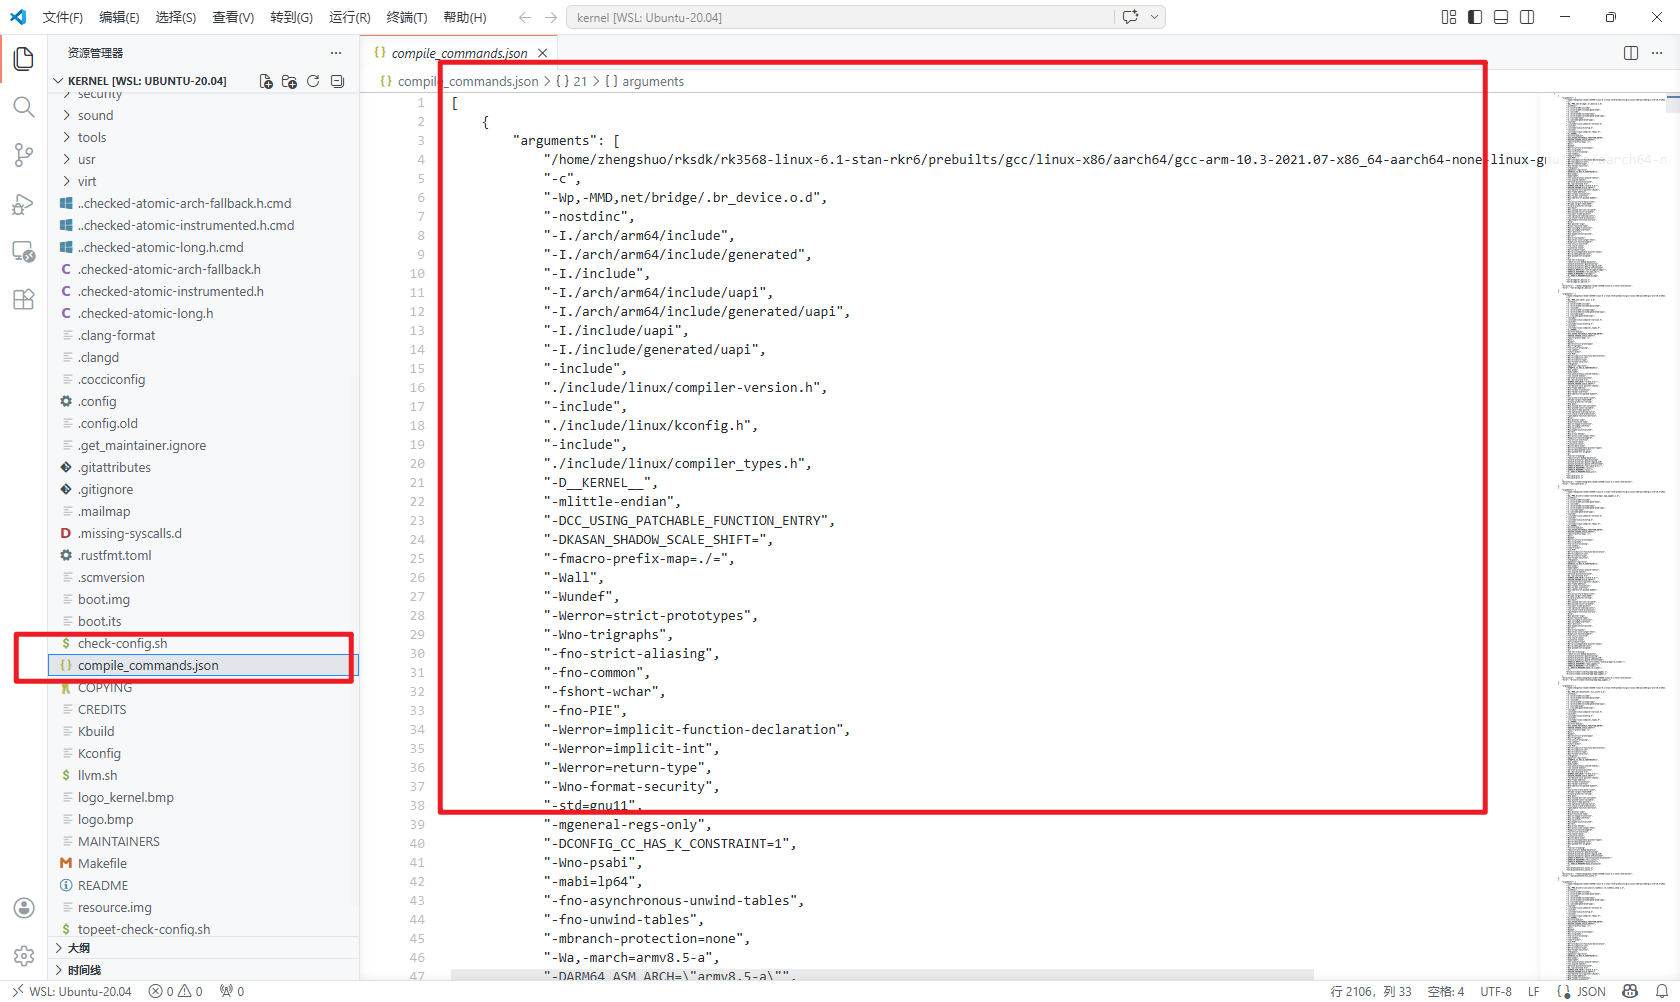Screen dimensions: 1680x1002
Task: Open .clang-format file in explorer
Action: click(x=204, y=335)
